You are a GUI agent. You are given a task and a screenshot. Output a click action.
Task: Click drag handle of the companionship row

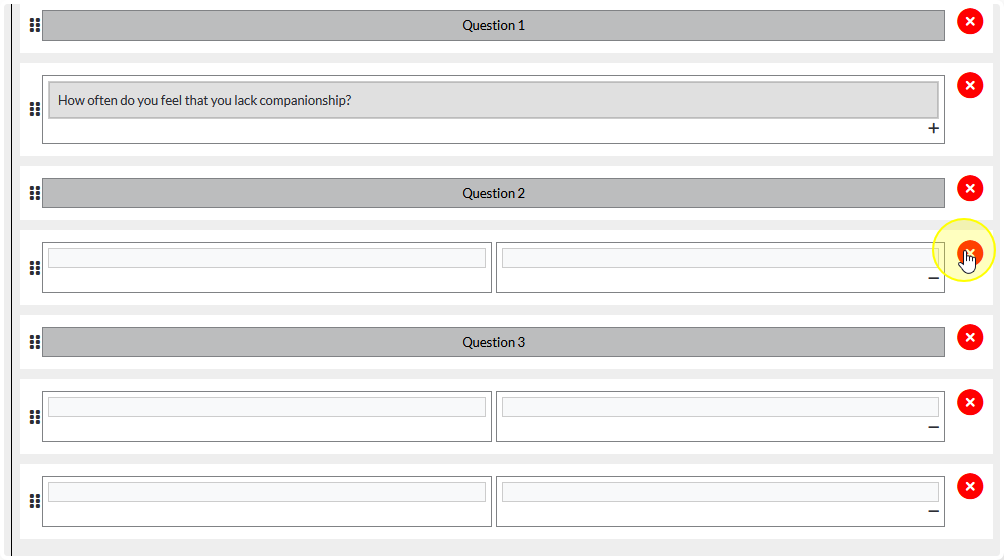(x=35, y=109)
